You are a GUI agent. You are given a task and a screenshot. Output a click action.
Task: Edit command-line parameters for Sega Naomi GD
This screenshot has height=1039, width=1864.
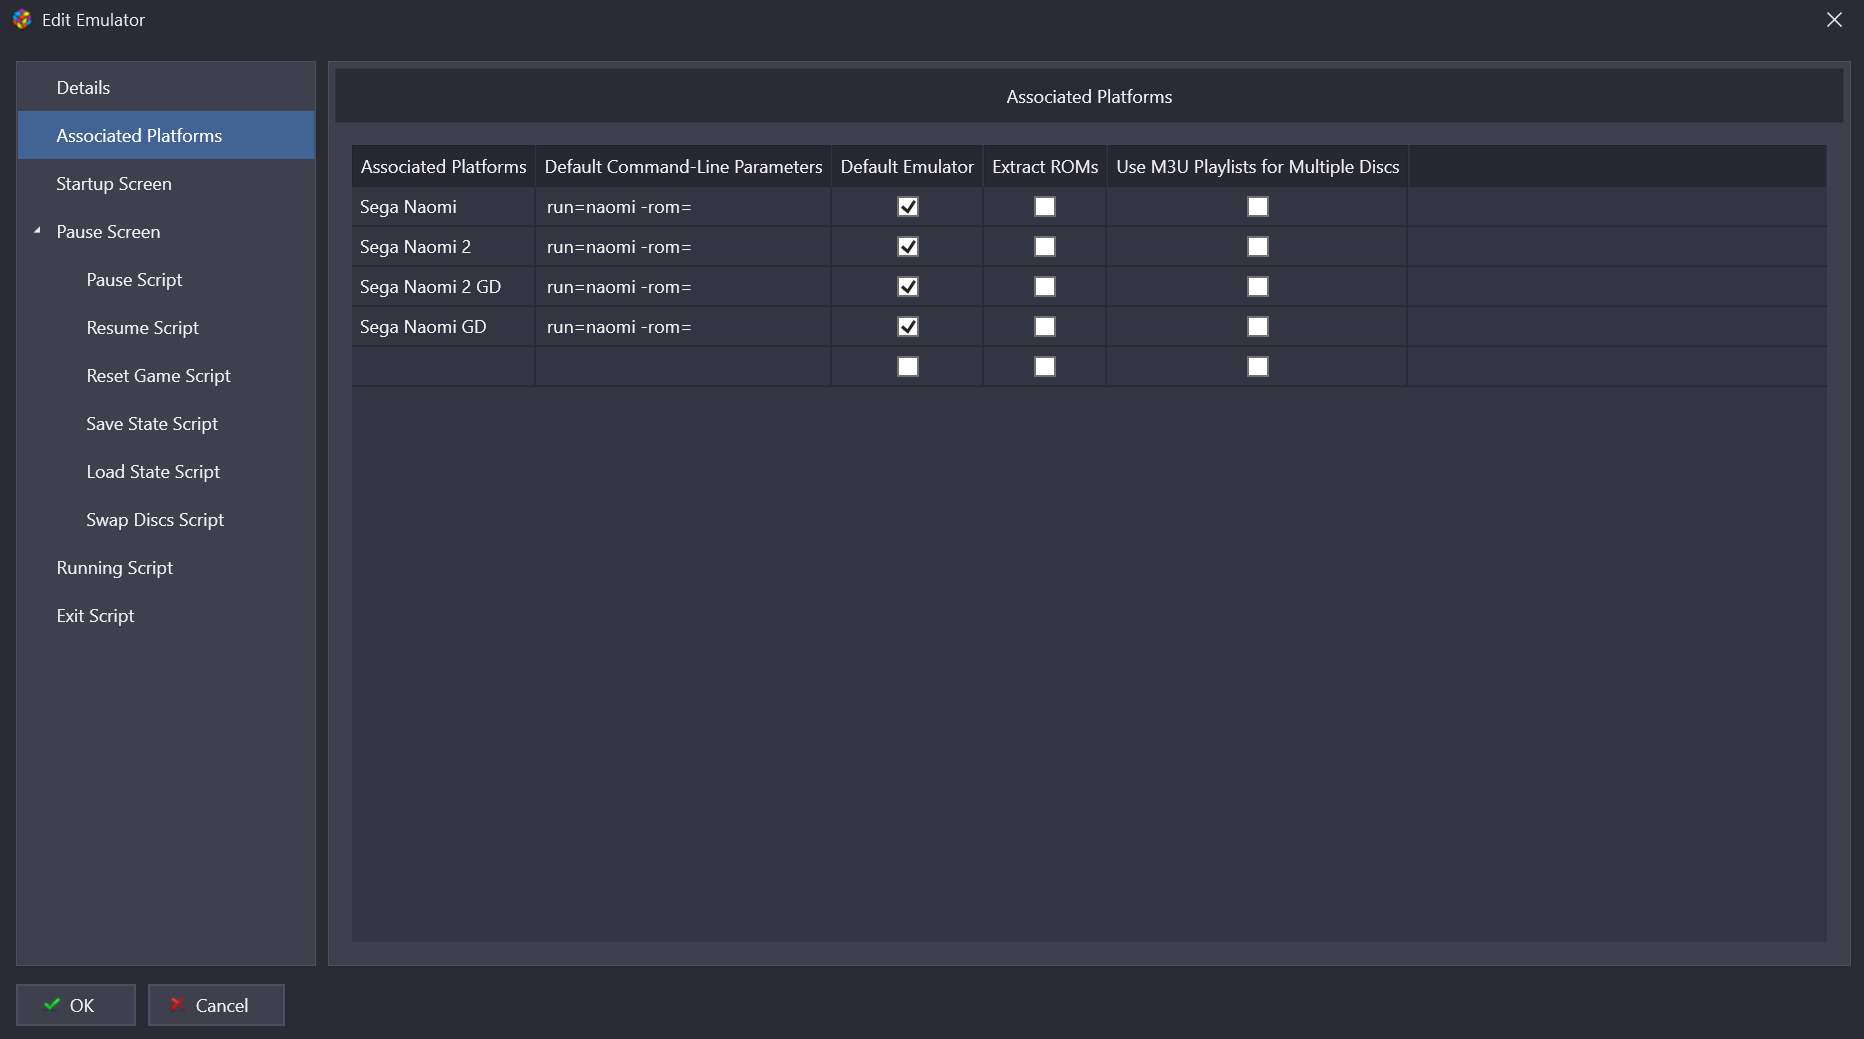pos(683,326)
